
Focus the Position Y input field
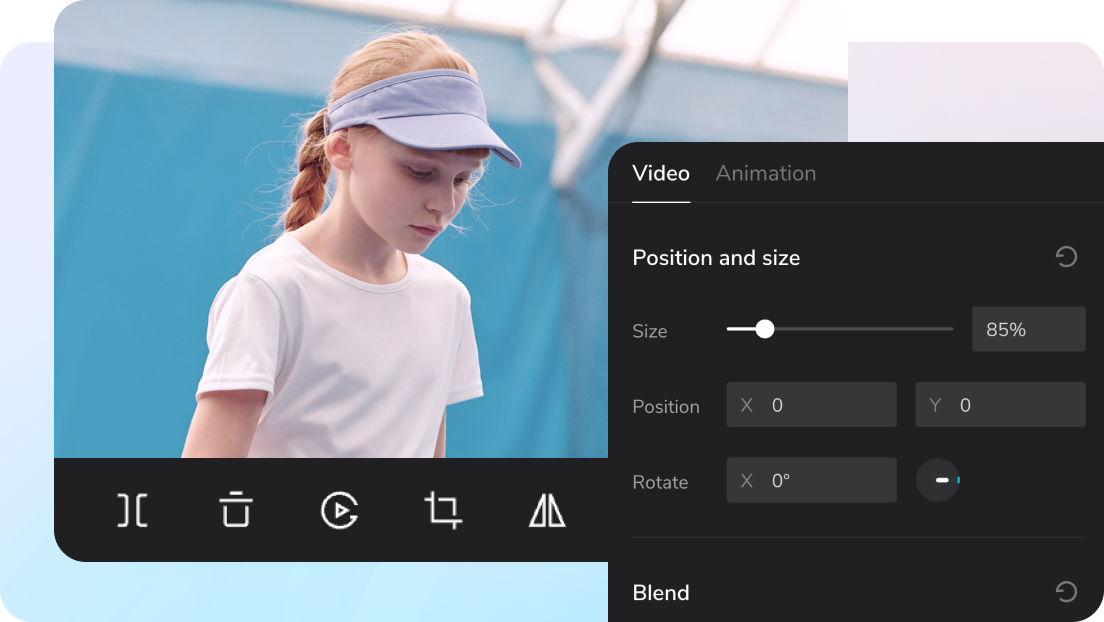(1000, 405)
